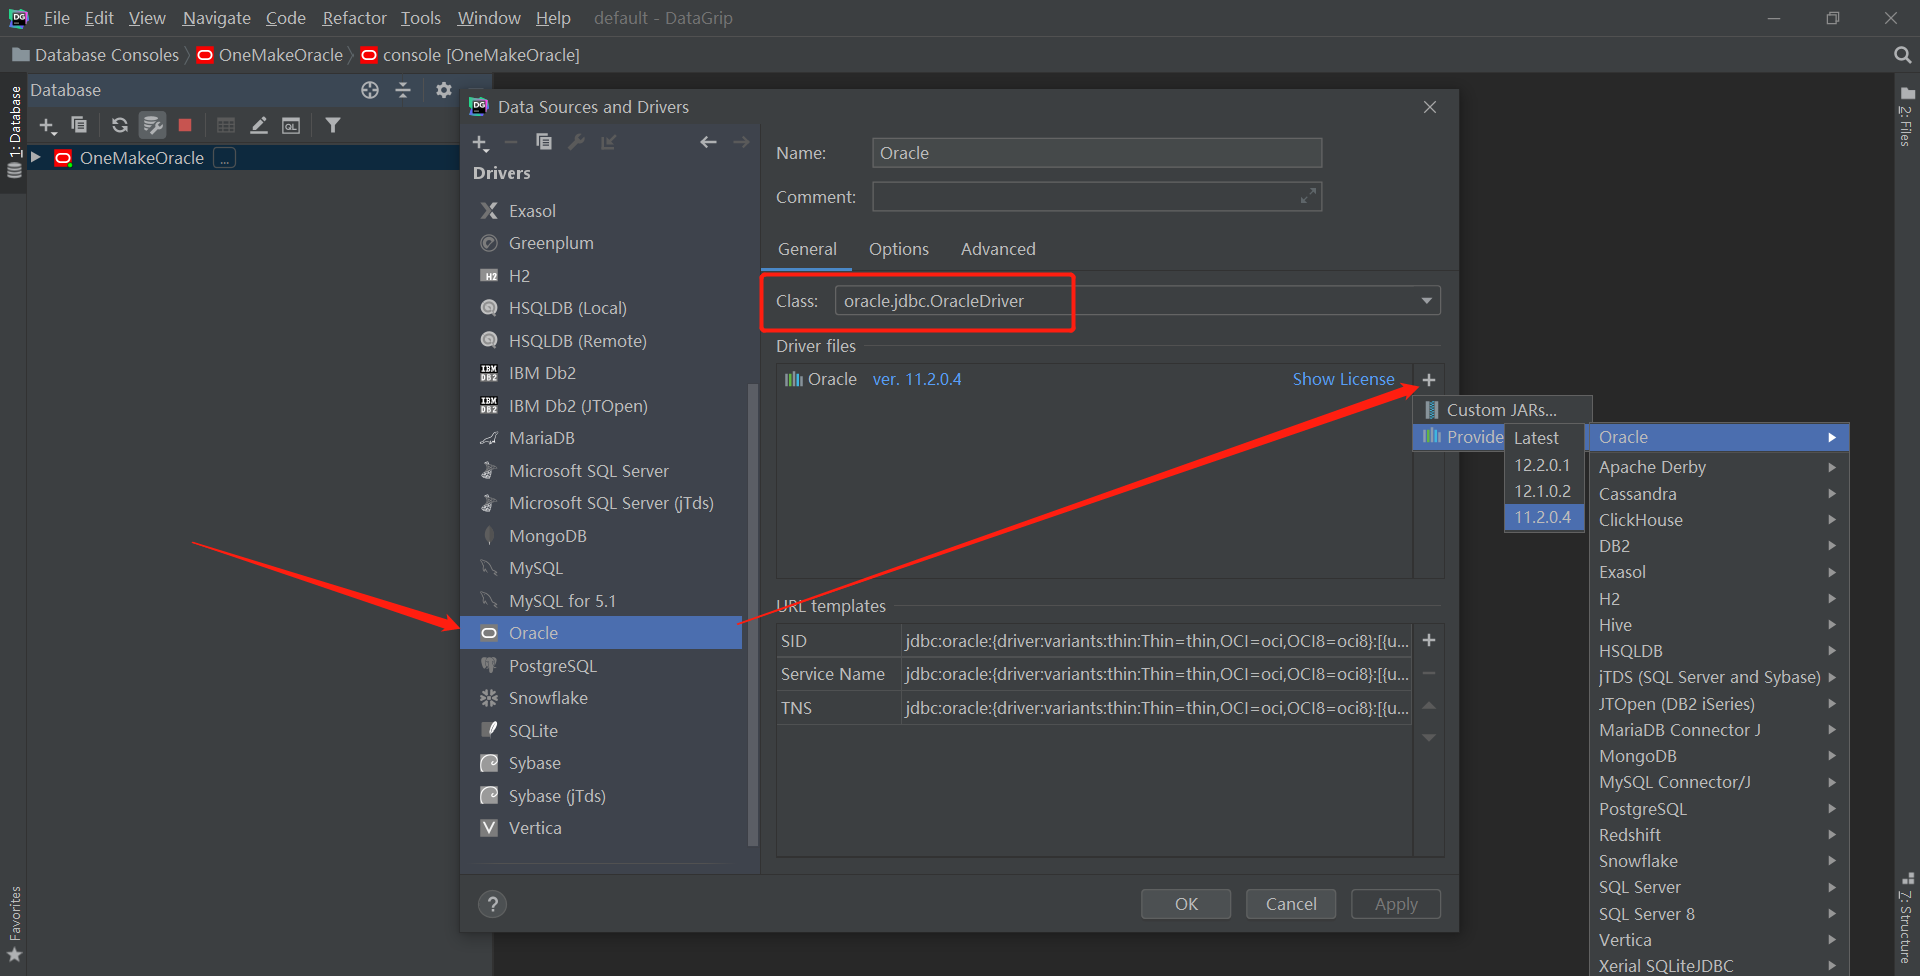Select the Service Name URL template row

point(1094,674)
